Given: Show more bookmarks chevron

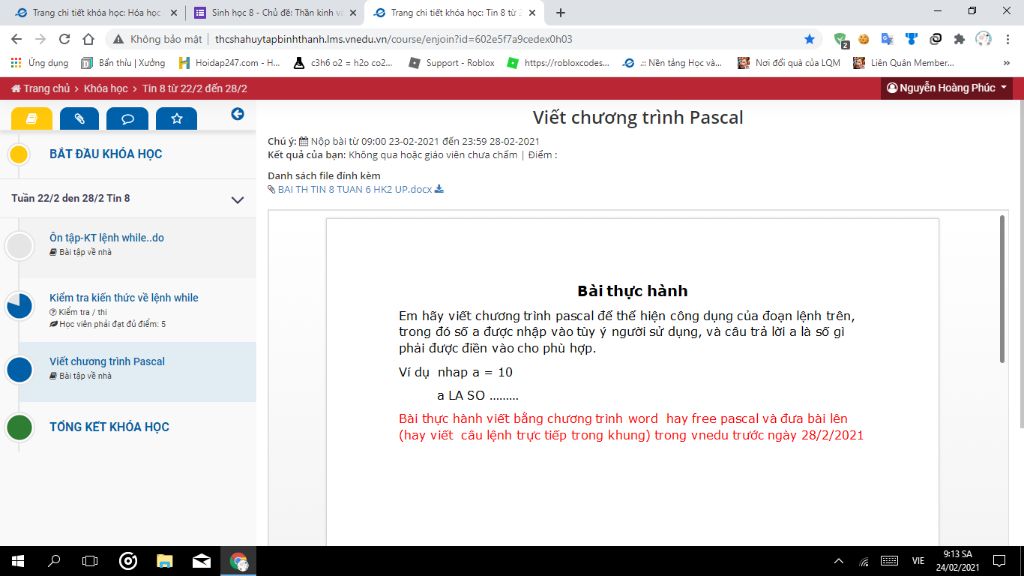Looking at the screenshot, I should click(1006, 63).
